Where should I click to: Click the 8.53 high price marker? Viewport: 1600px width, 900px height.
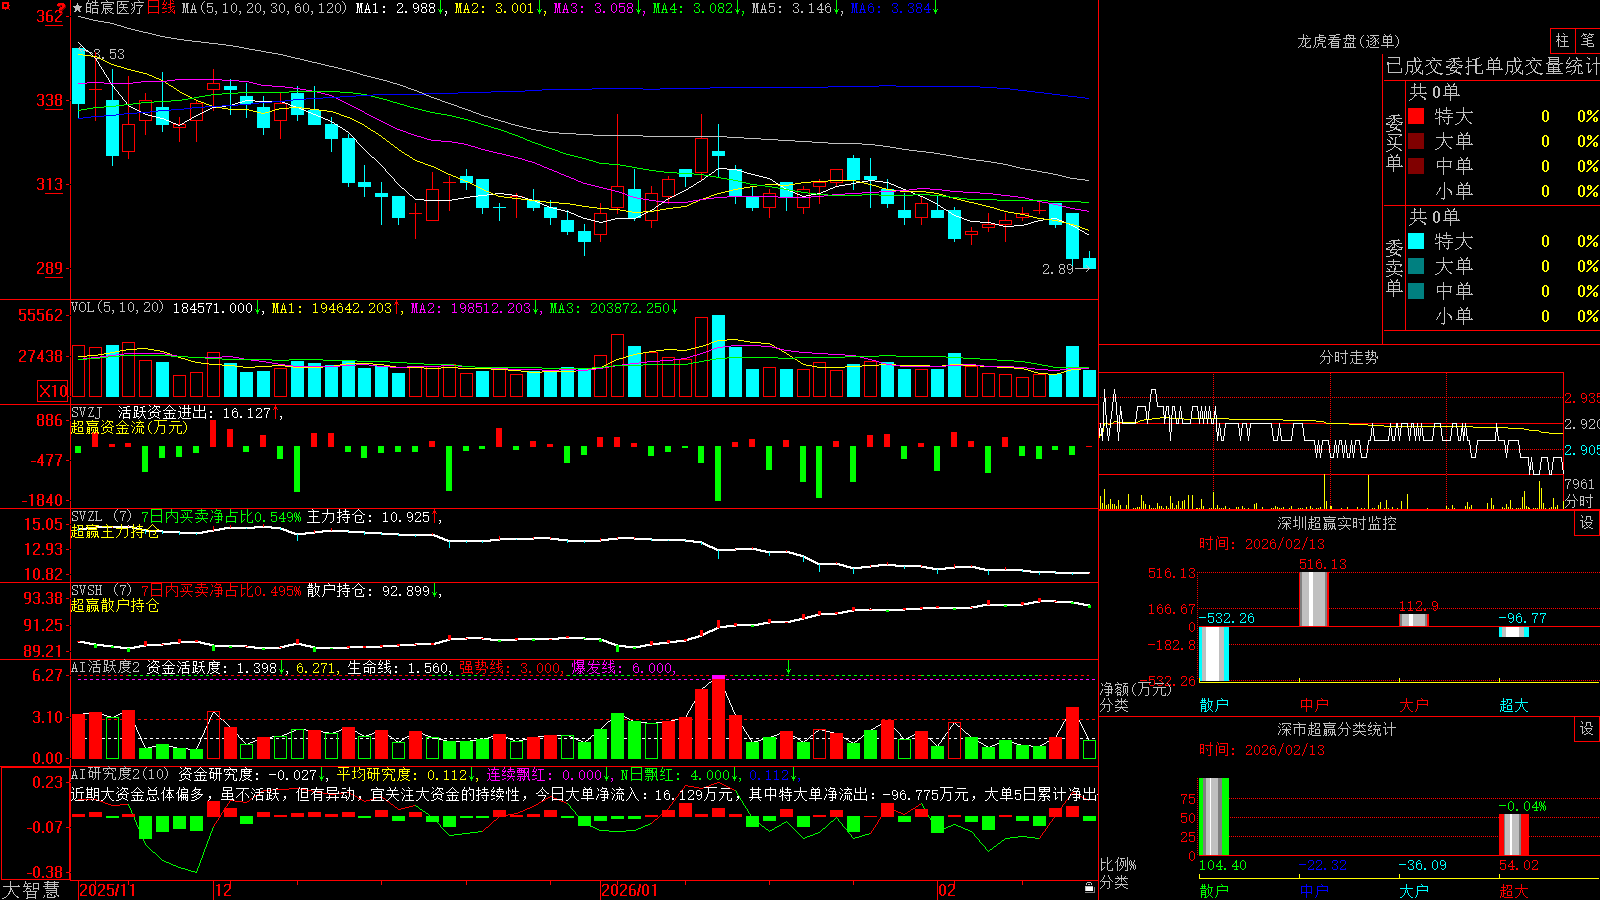pyautogui.click(x=109, y=54)
